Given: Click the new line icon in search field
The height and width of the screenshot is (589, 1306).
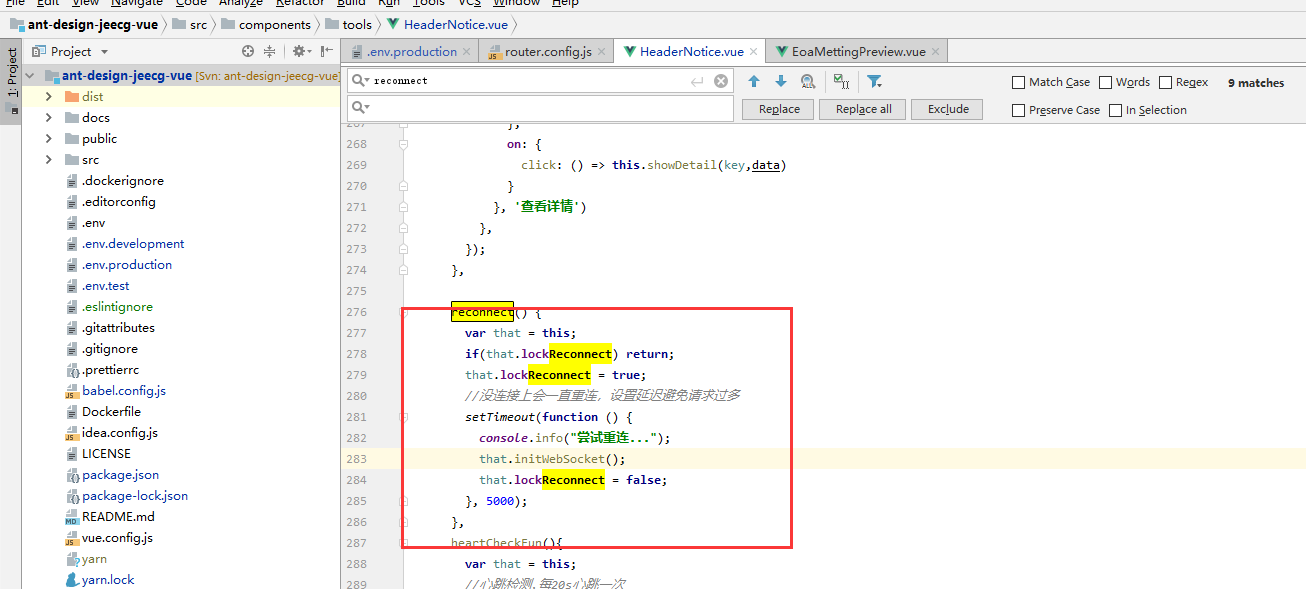Looking at the screenshot, I should point(697,81).
